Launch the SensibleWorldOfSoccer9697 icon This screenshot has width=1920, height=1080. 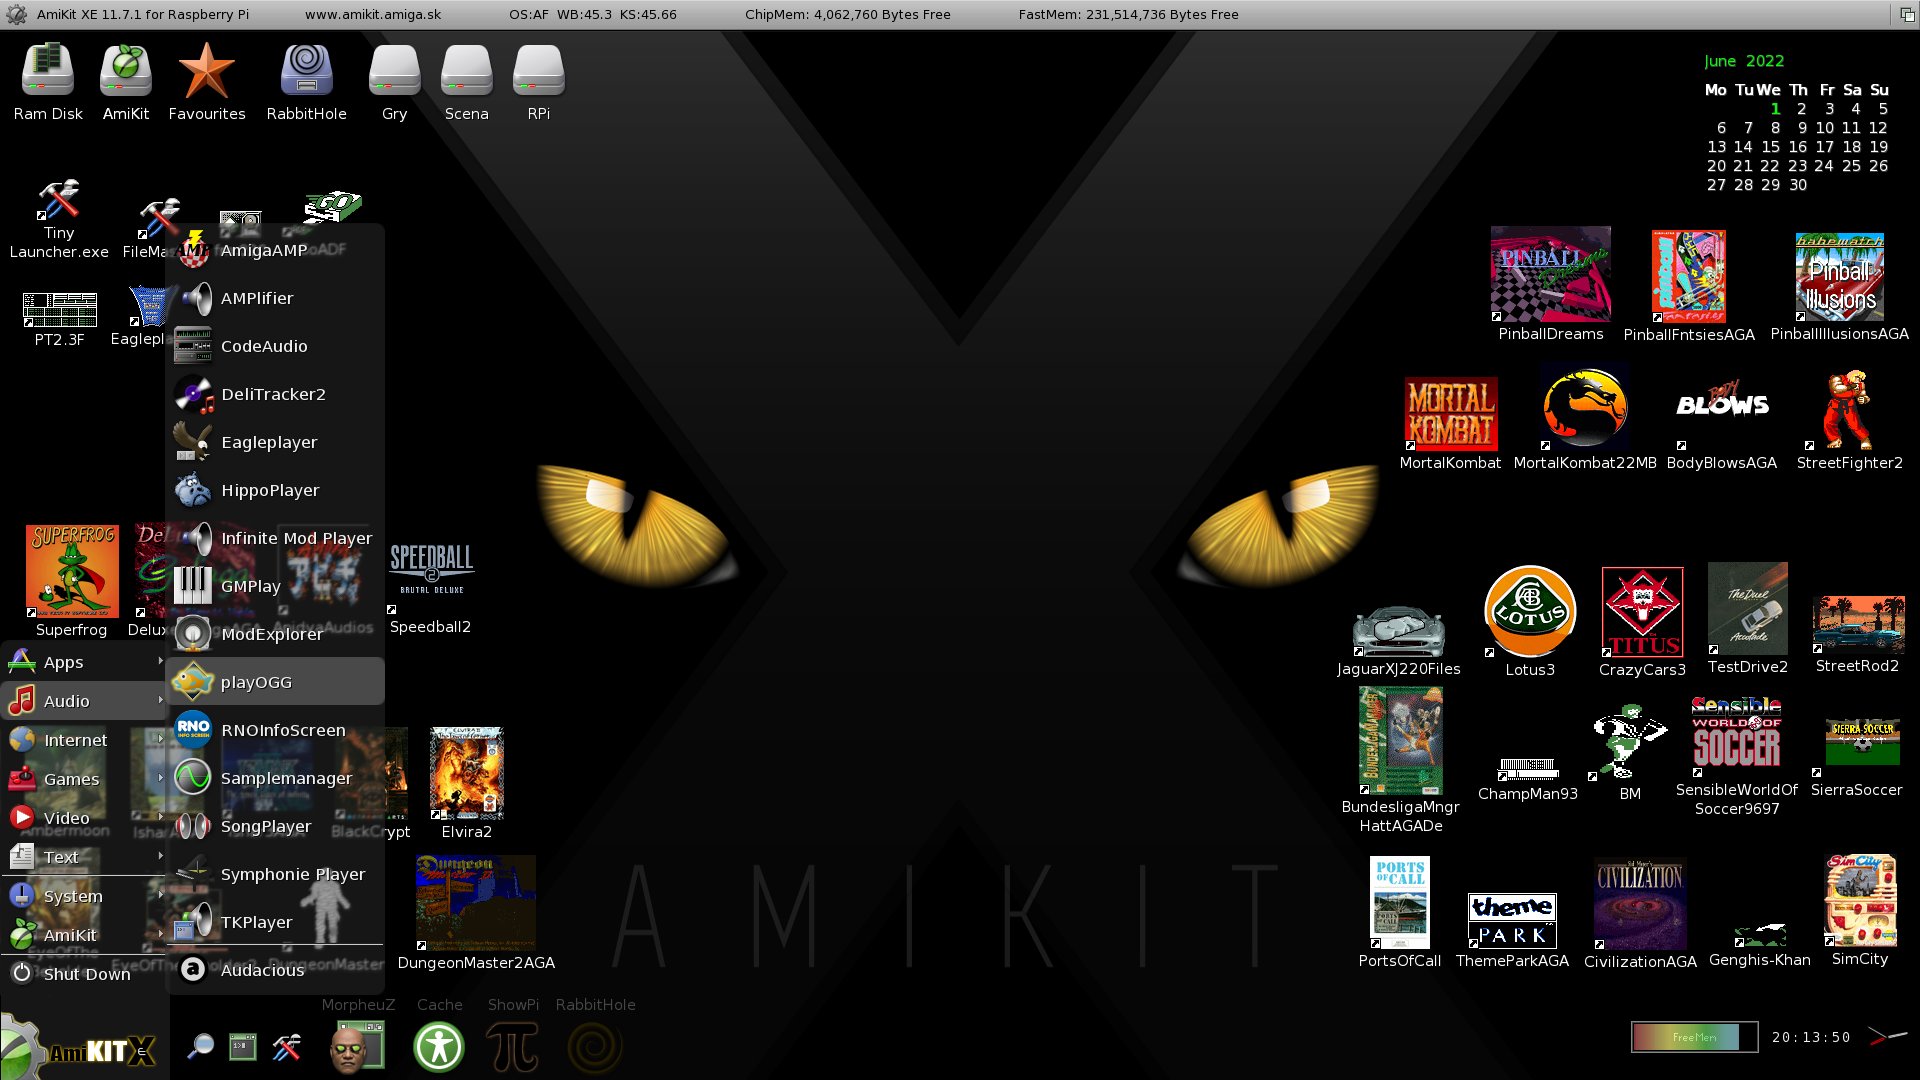[1736, 737]
